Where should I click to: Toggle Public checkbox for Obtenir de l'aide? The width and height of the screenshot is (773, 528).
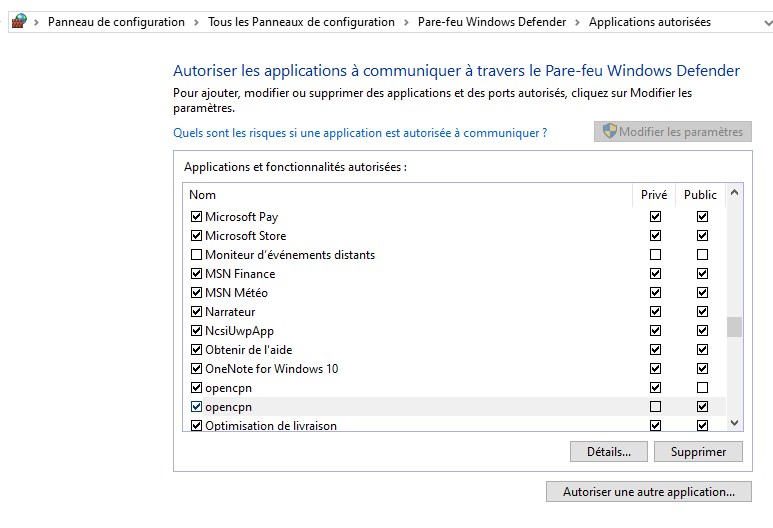(703, 350)
